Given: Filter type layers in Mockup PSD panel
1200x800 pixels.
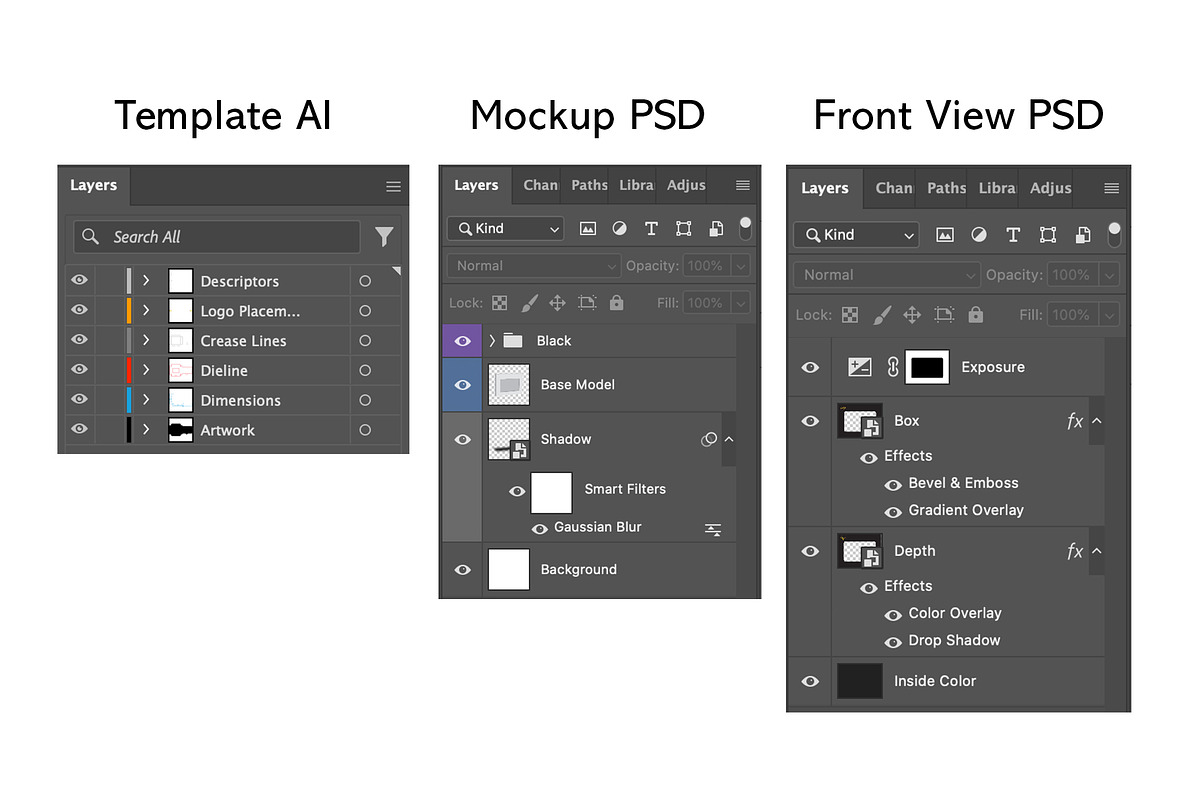Looking at the screenshot, I should (651, 229).
